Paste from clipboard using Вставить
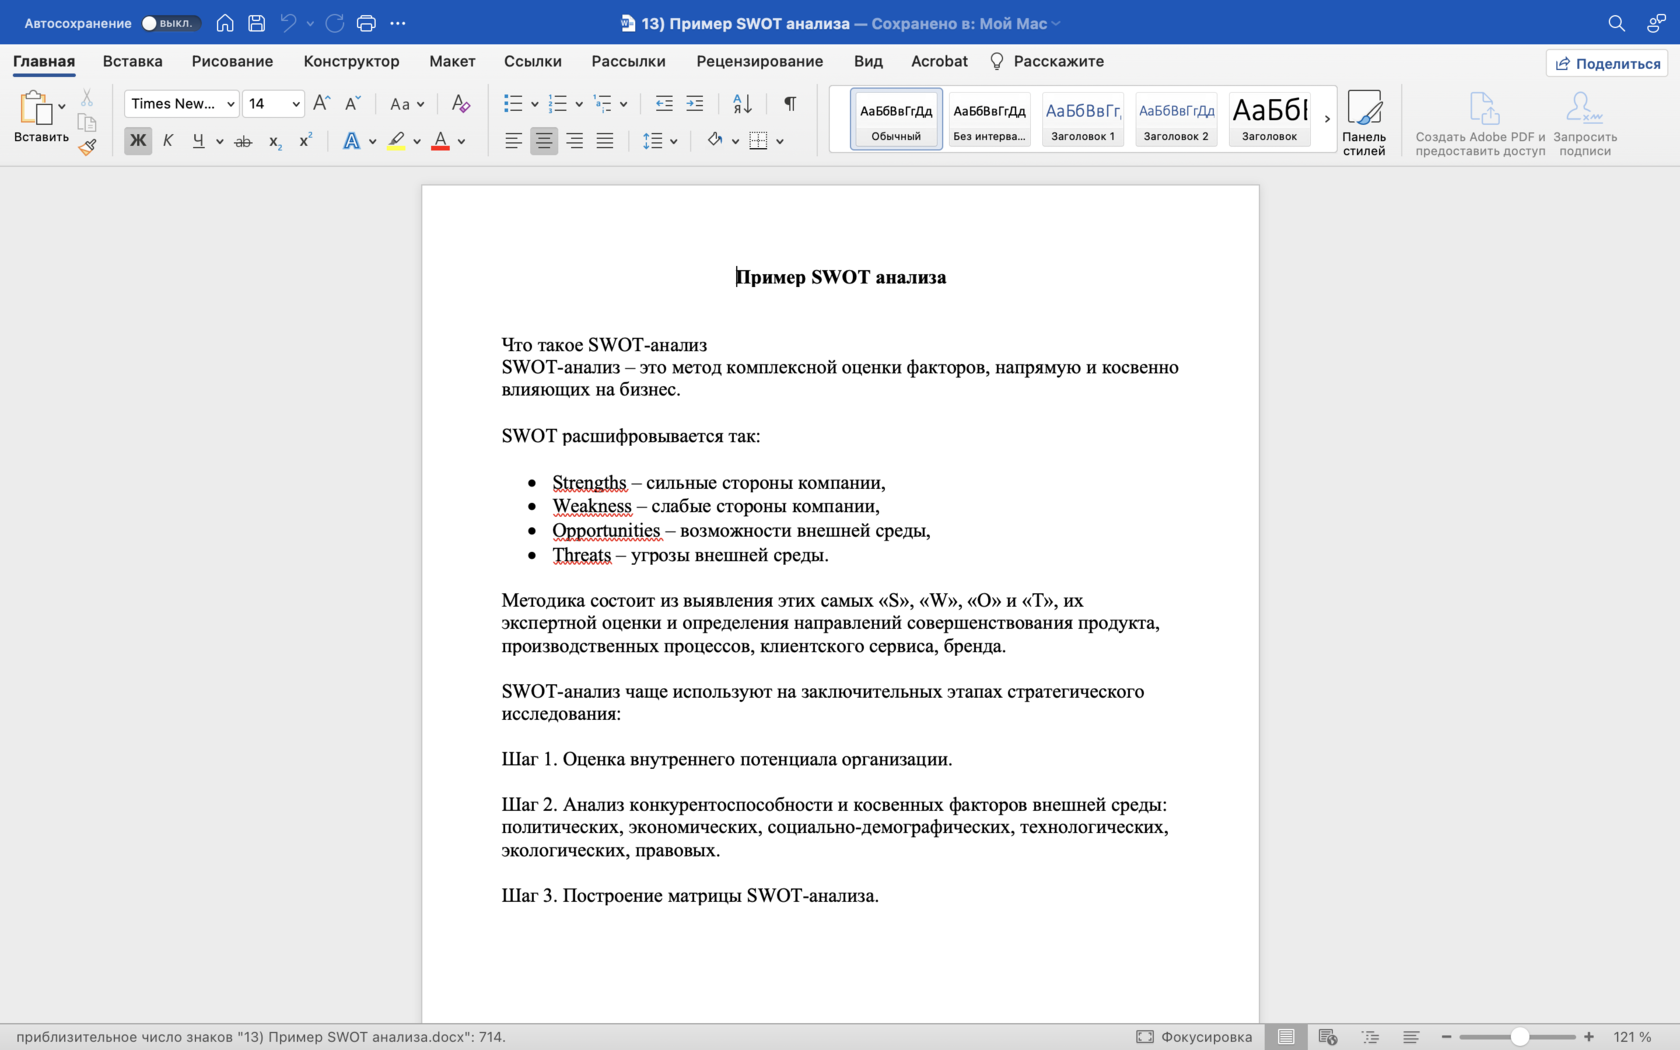The height and width of the screenshot is (1050, 1680). point(41,117)
